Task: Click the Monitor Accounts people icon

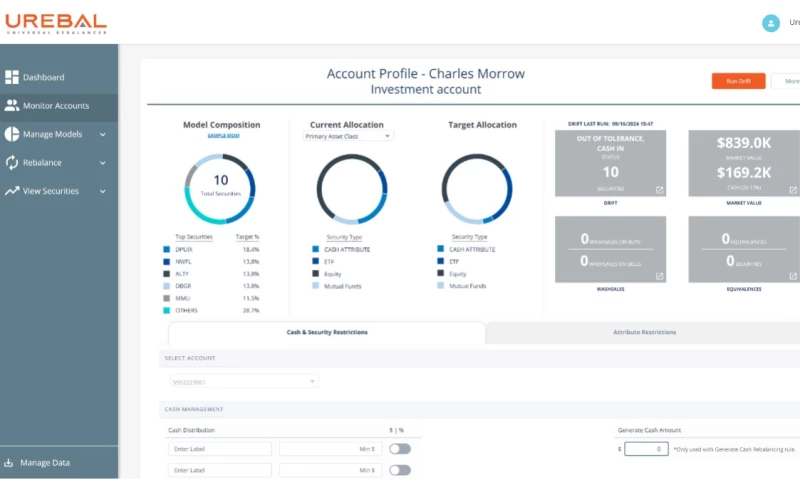Action: pos(12,105)
